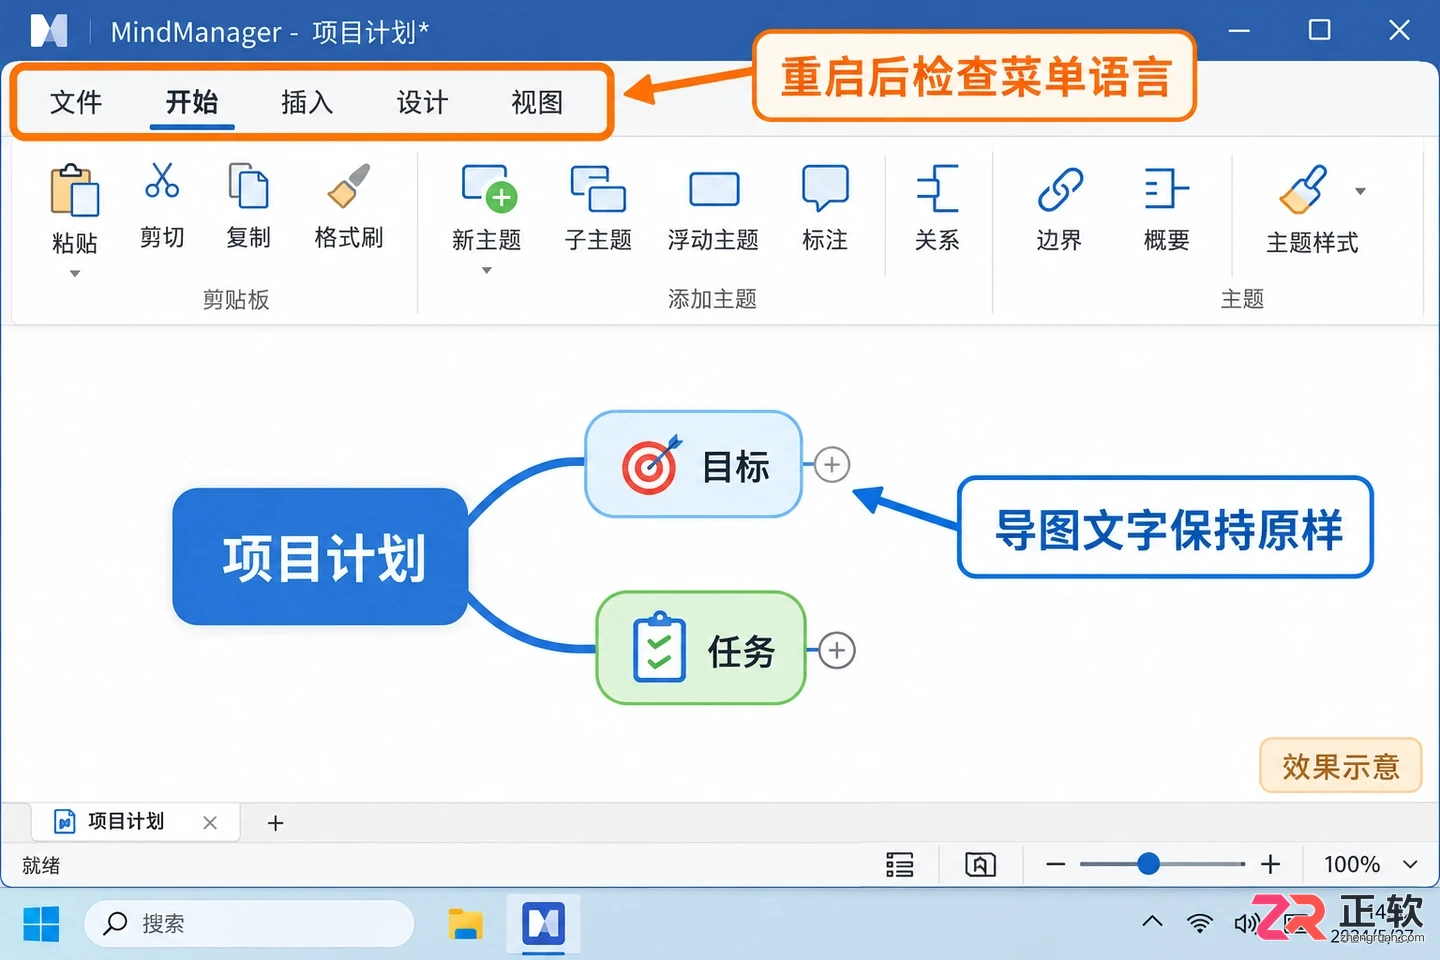
Task: Select the 目标 topic node
Action: click(x=693, y=465)
